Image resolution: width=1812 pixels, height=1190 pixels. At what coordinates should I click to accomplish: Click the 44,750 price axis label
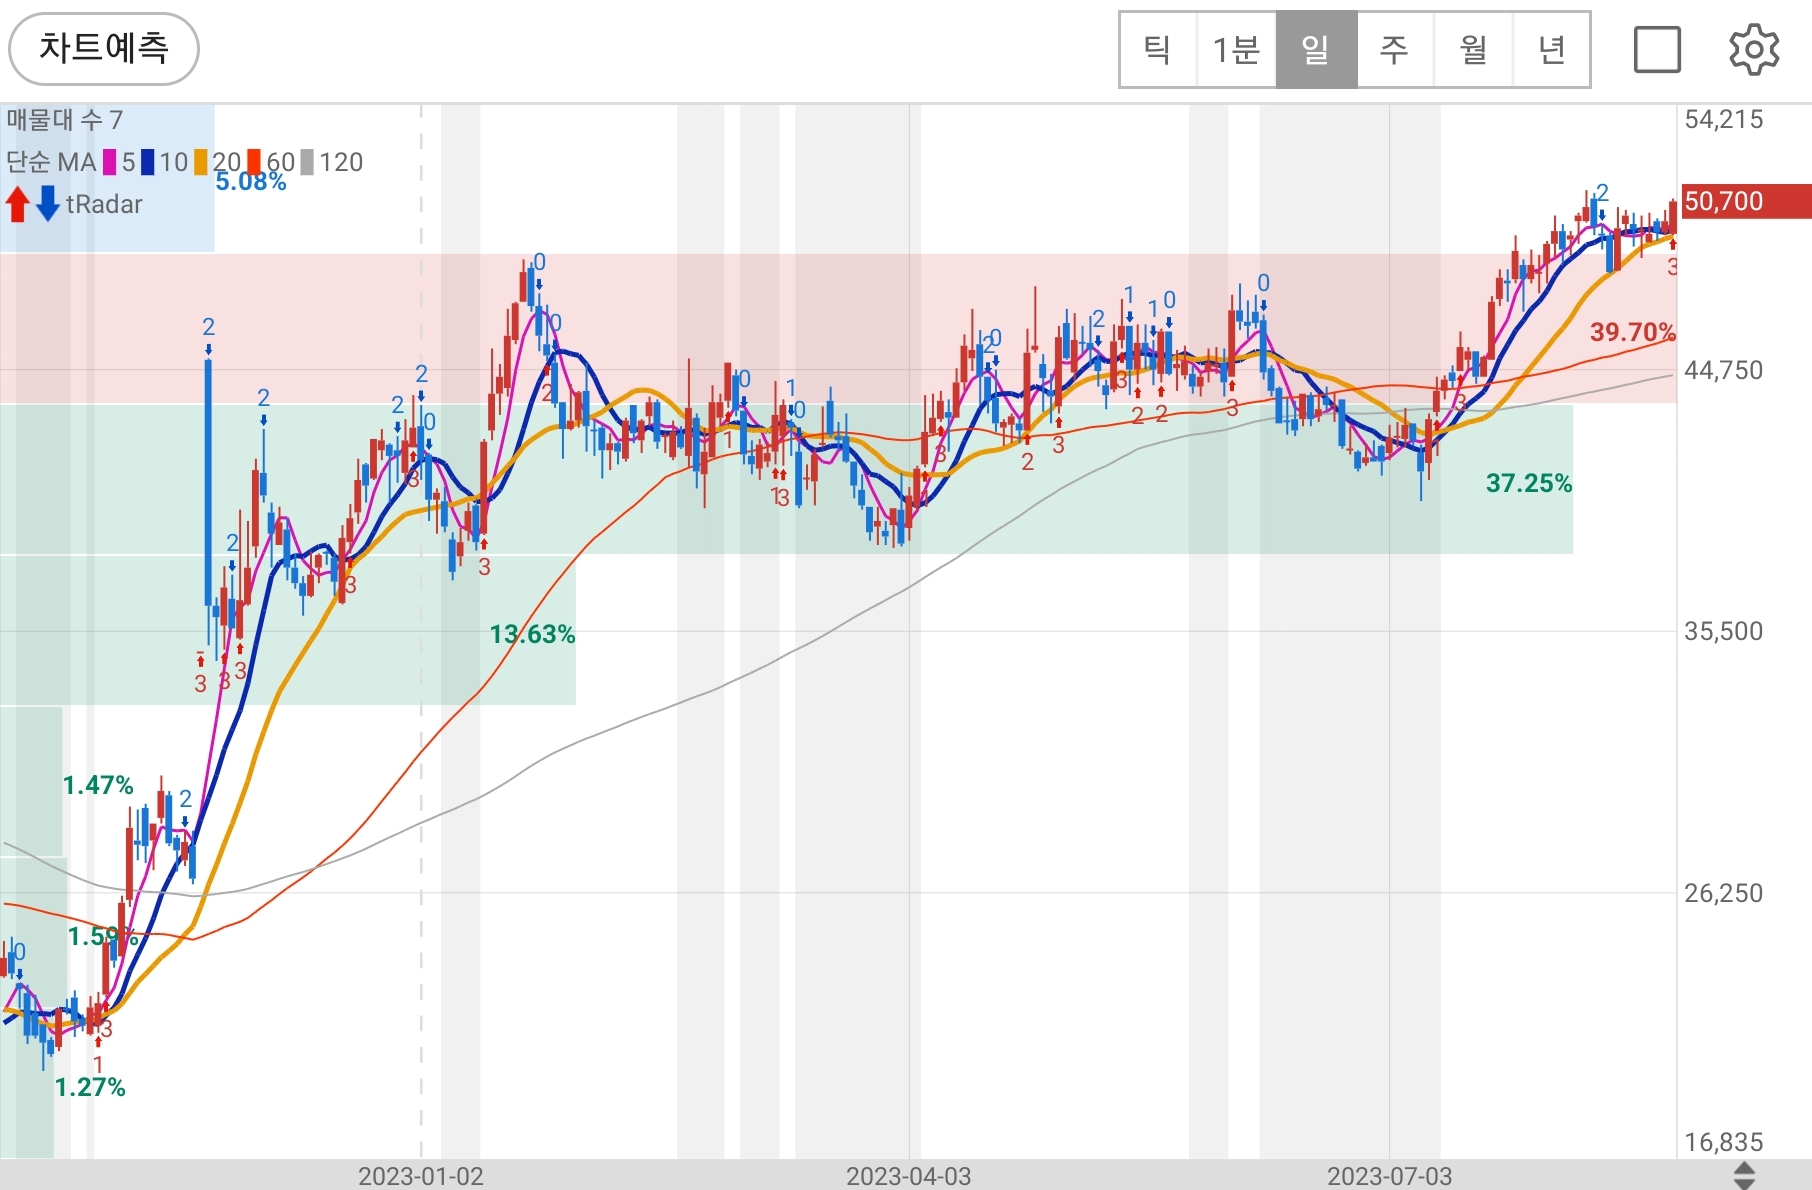[x=1724, y=371]
